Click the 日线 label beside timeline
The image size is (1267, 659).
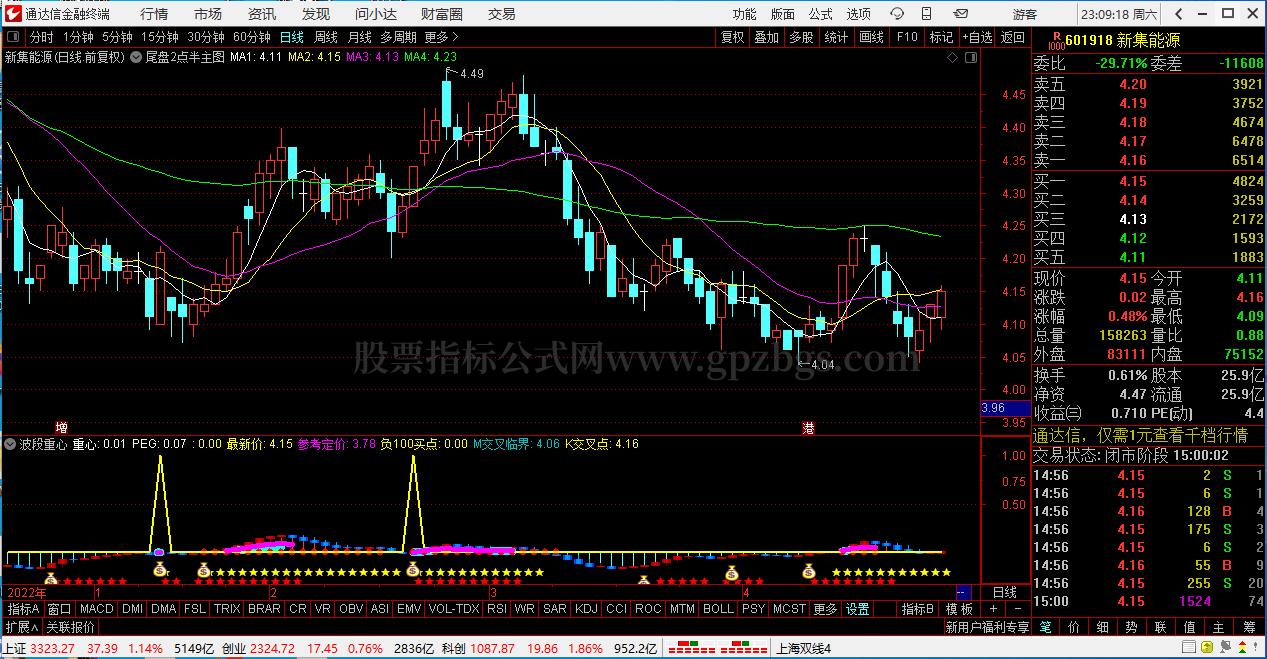[1005, 592]
